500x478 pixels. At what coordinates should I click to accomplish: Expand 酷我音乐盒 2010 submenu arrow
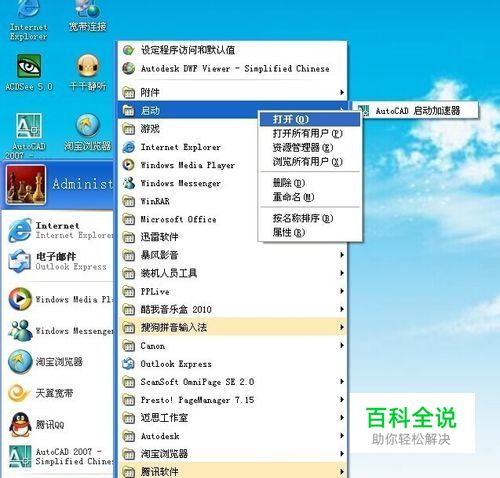(342, 309)
